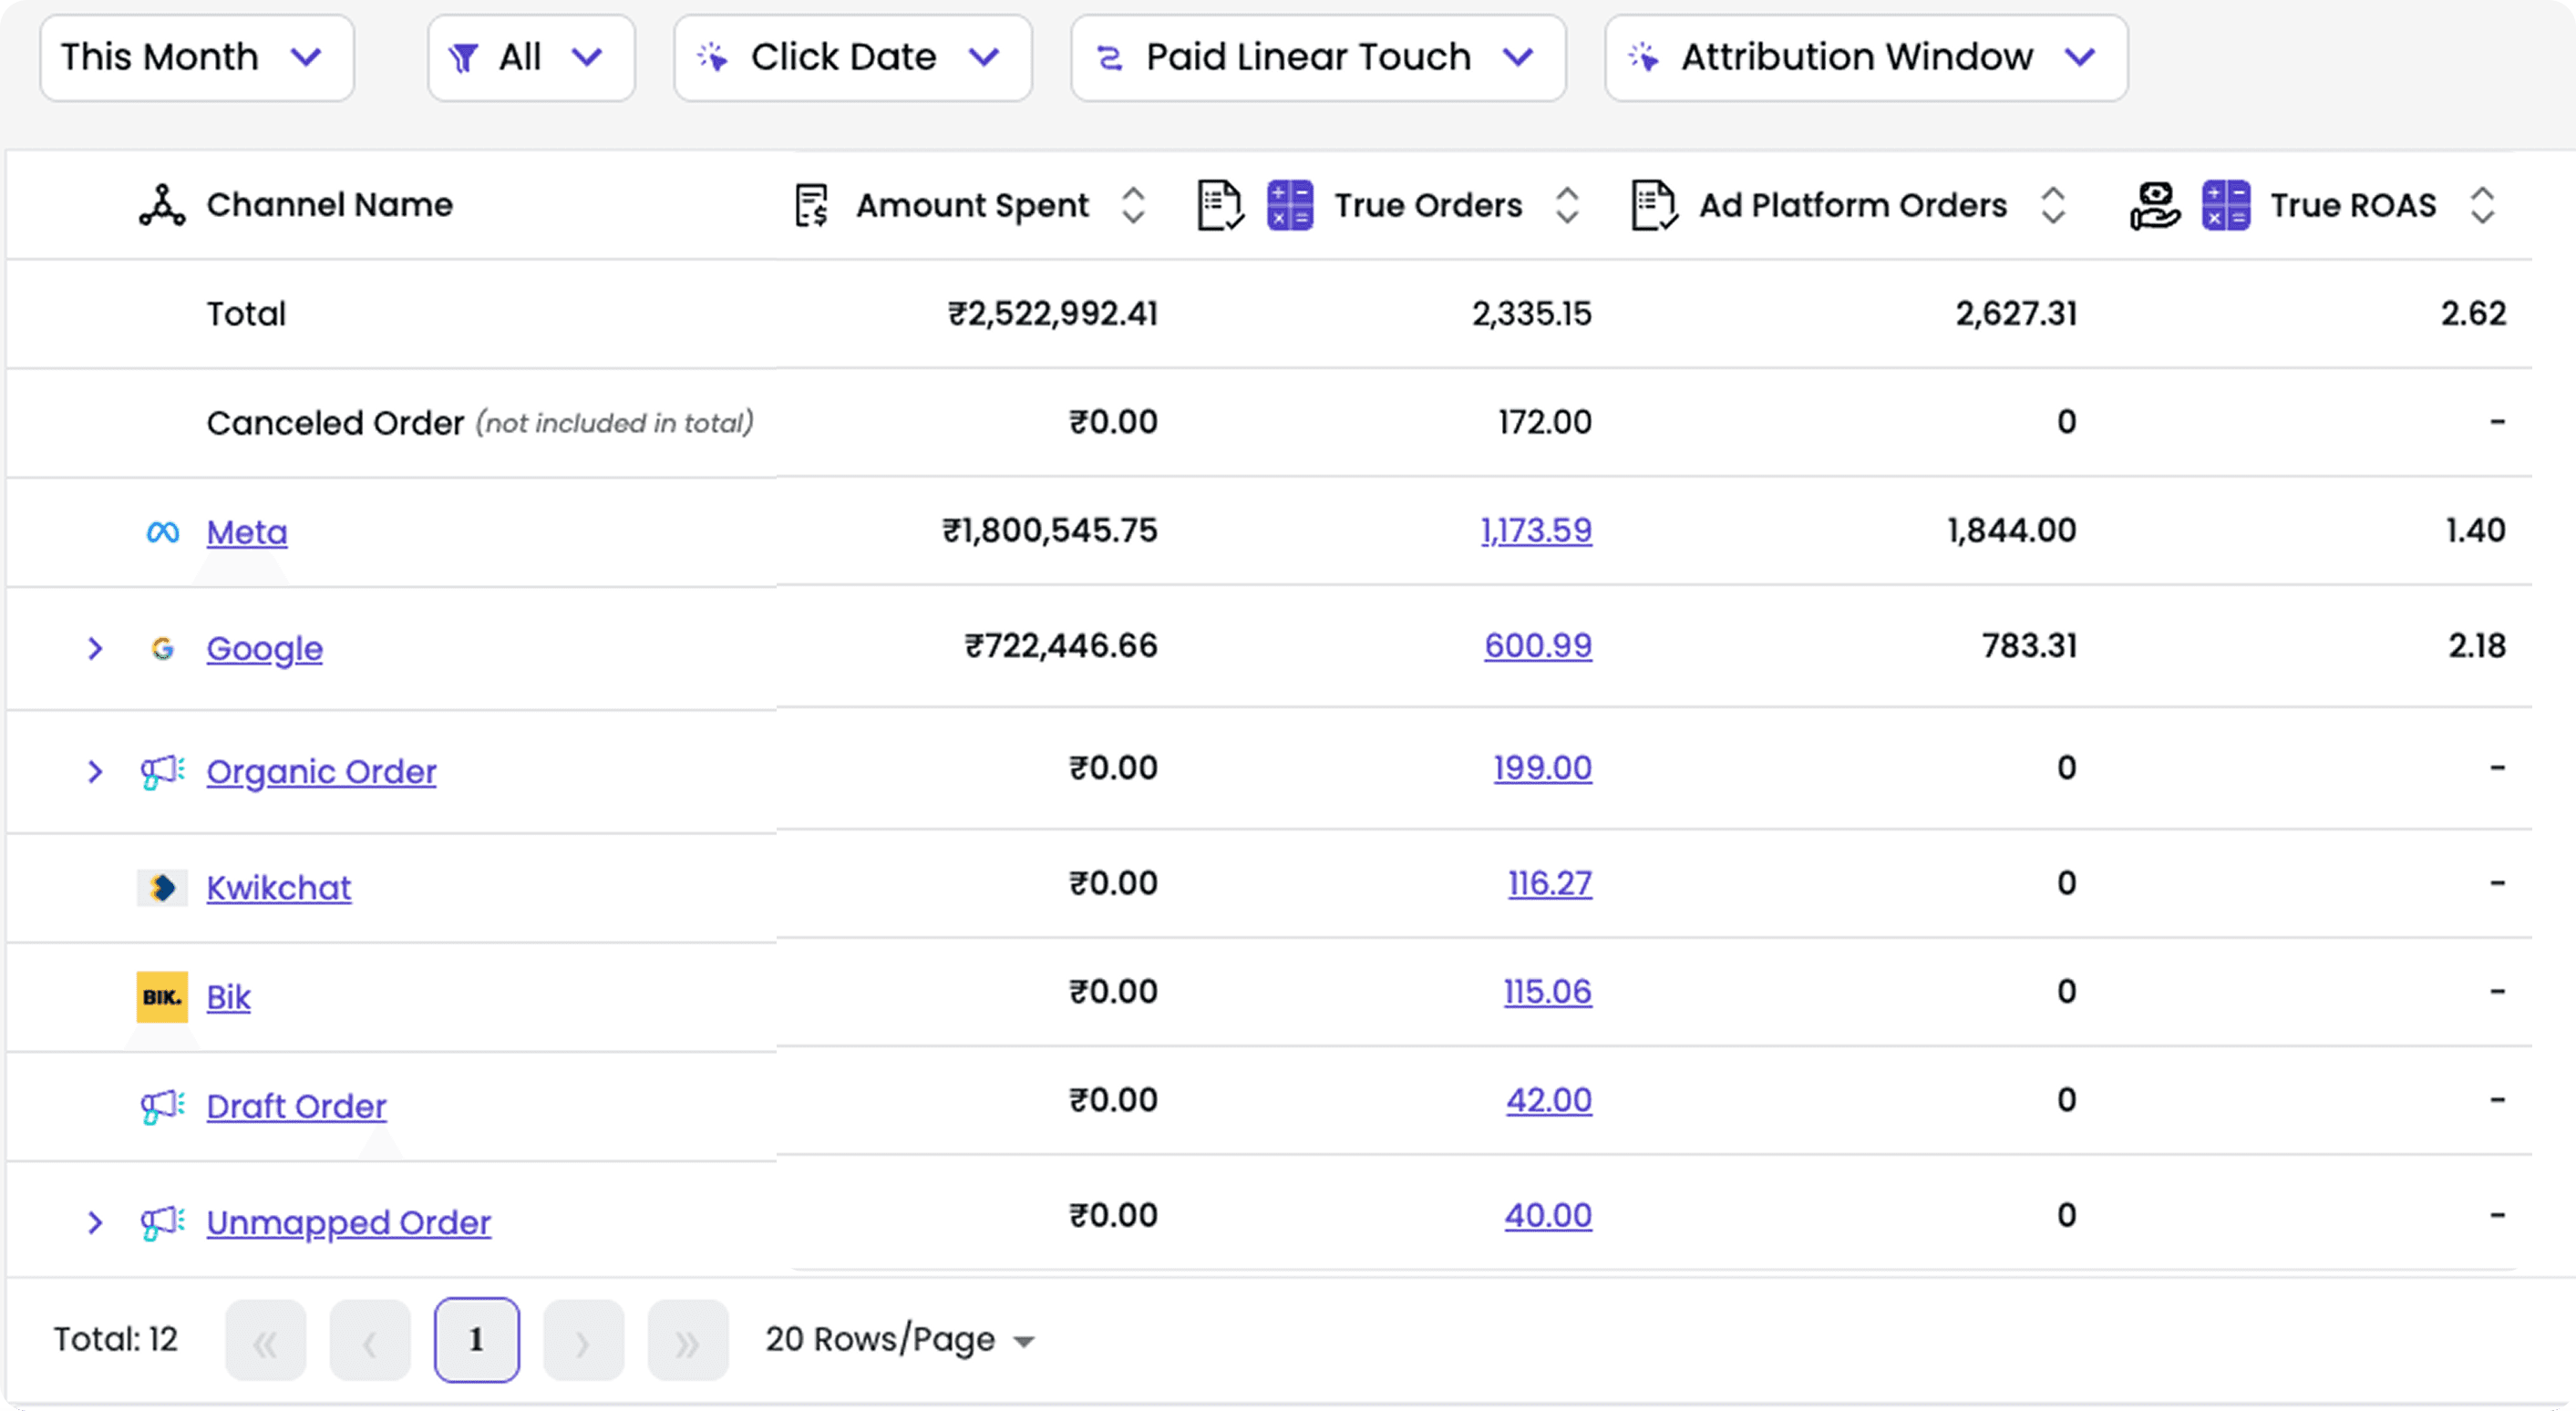Select page 1 in pagination
Screen dimensions: 2576x1411
[476, 1339]
